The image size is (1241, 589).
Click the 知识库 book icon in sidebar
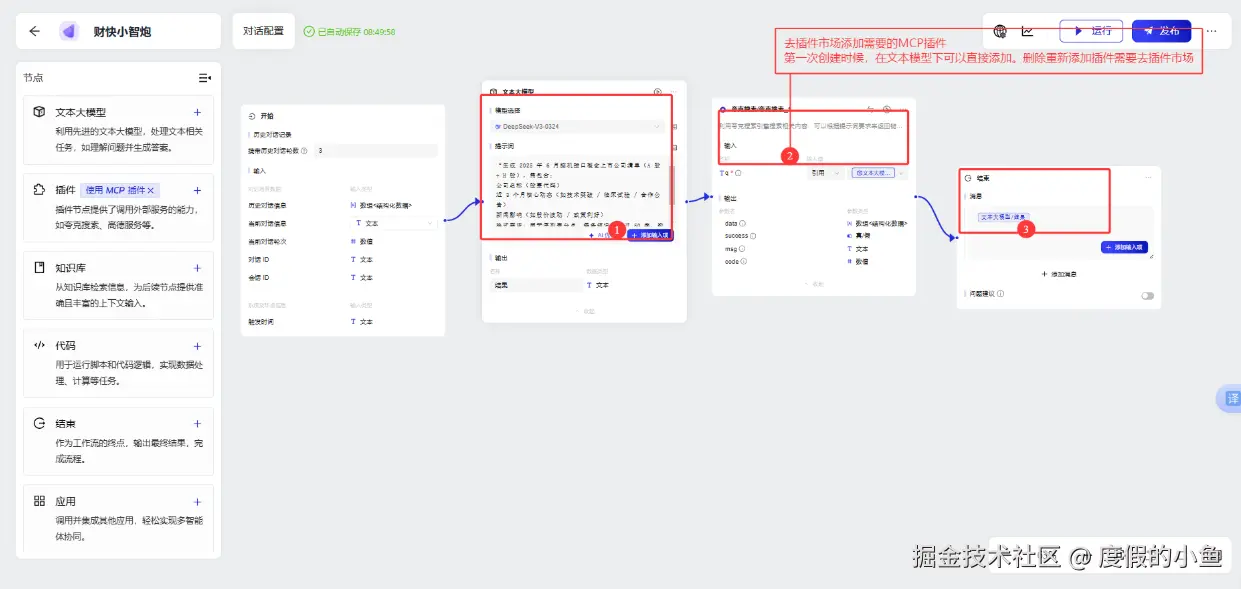39,268
